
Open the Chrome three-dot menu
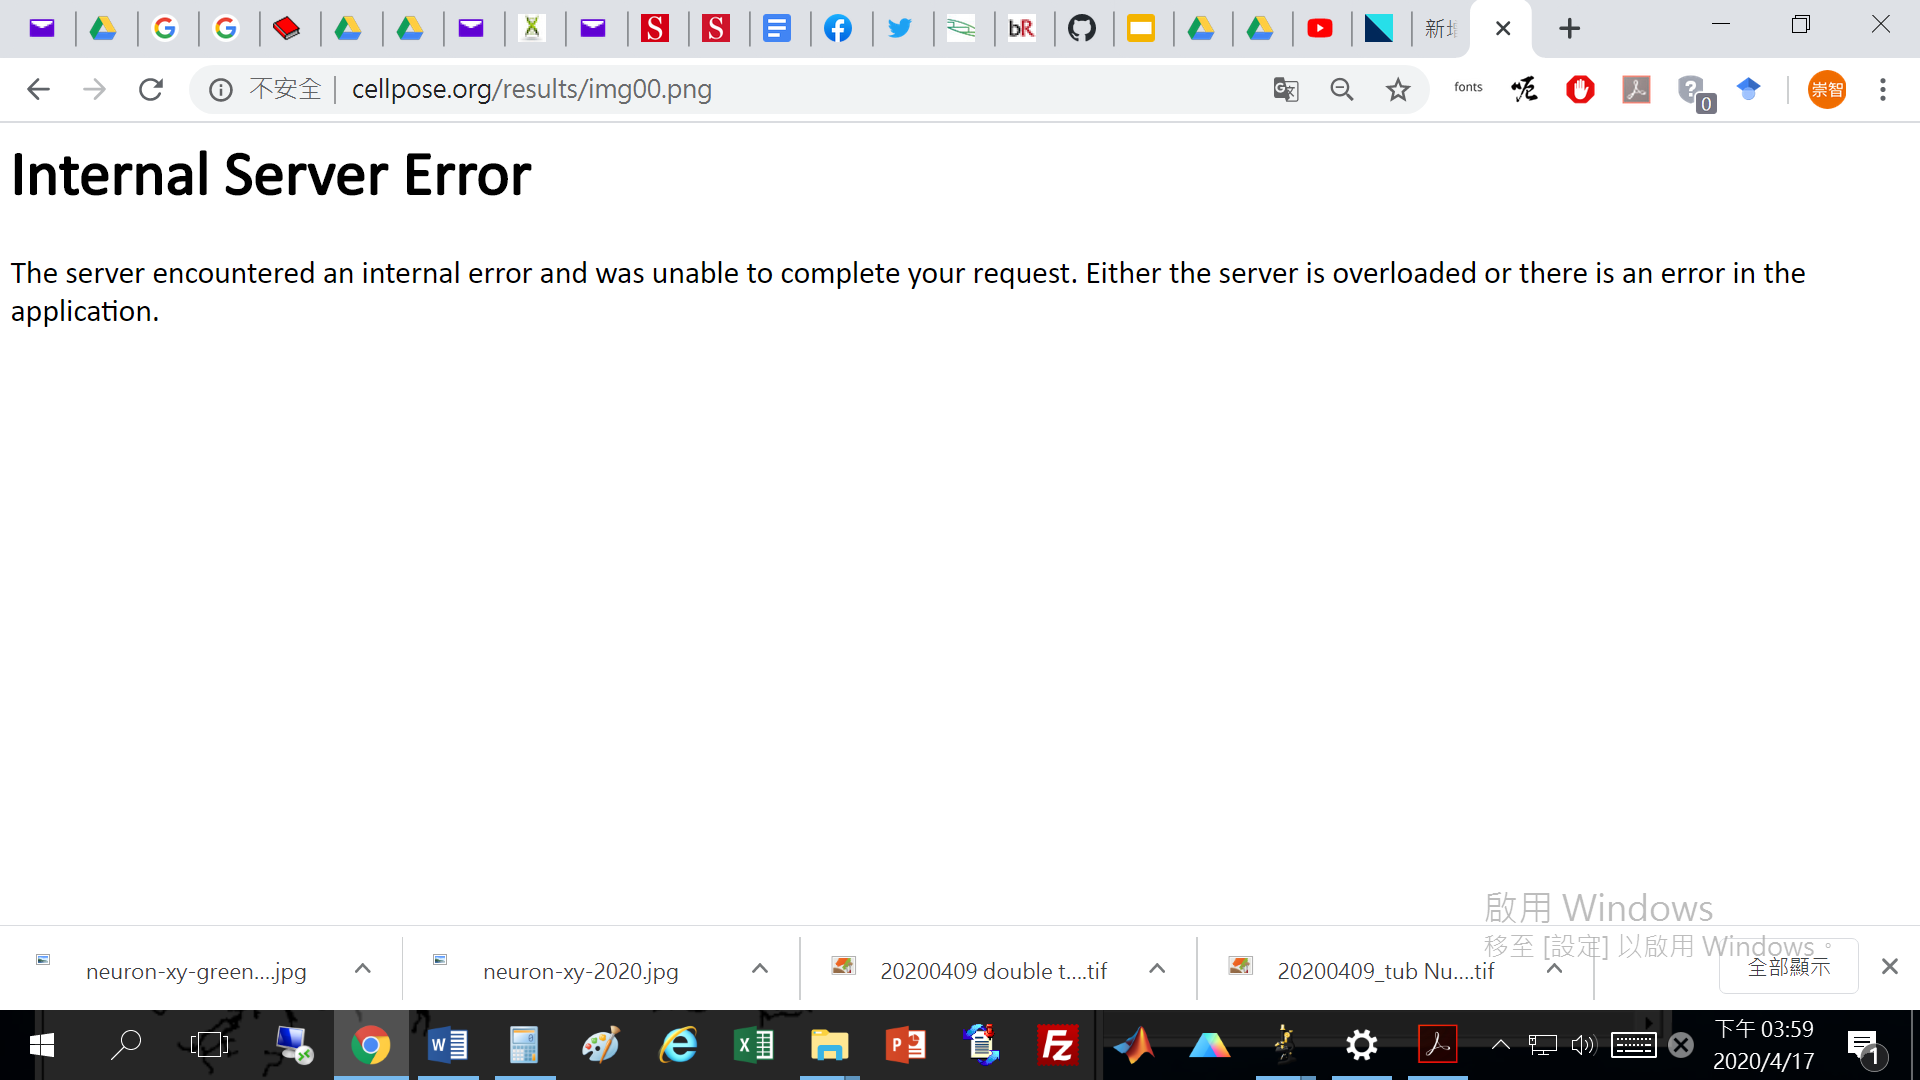coord(1883,90)
